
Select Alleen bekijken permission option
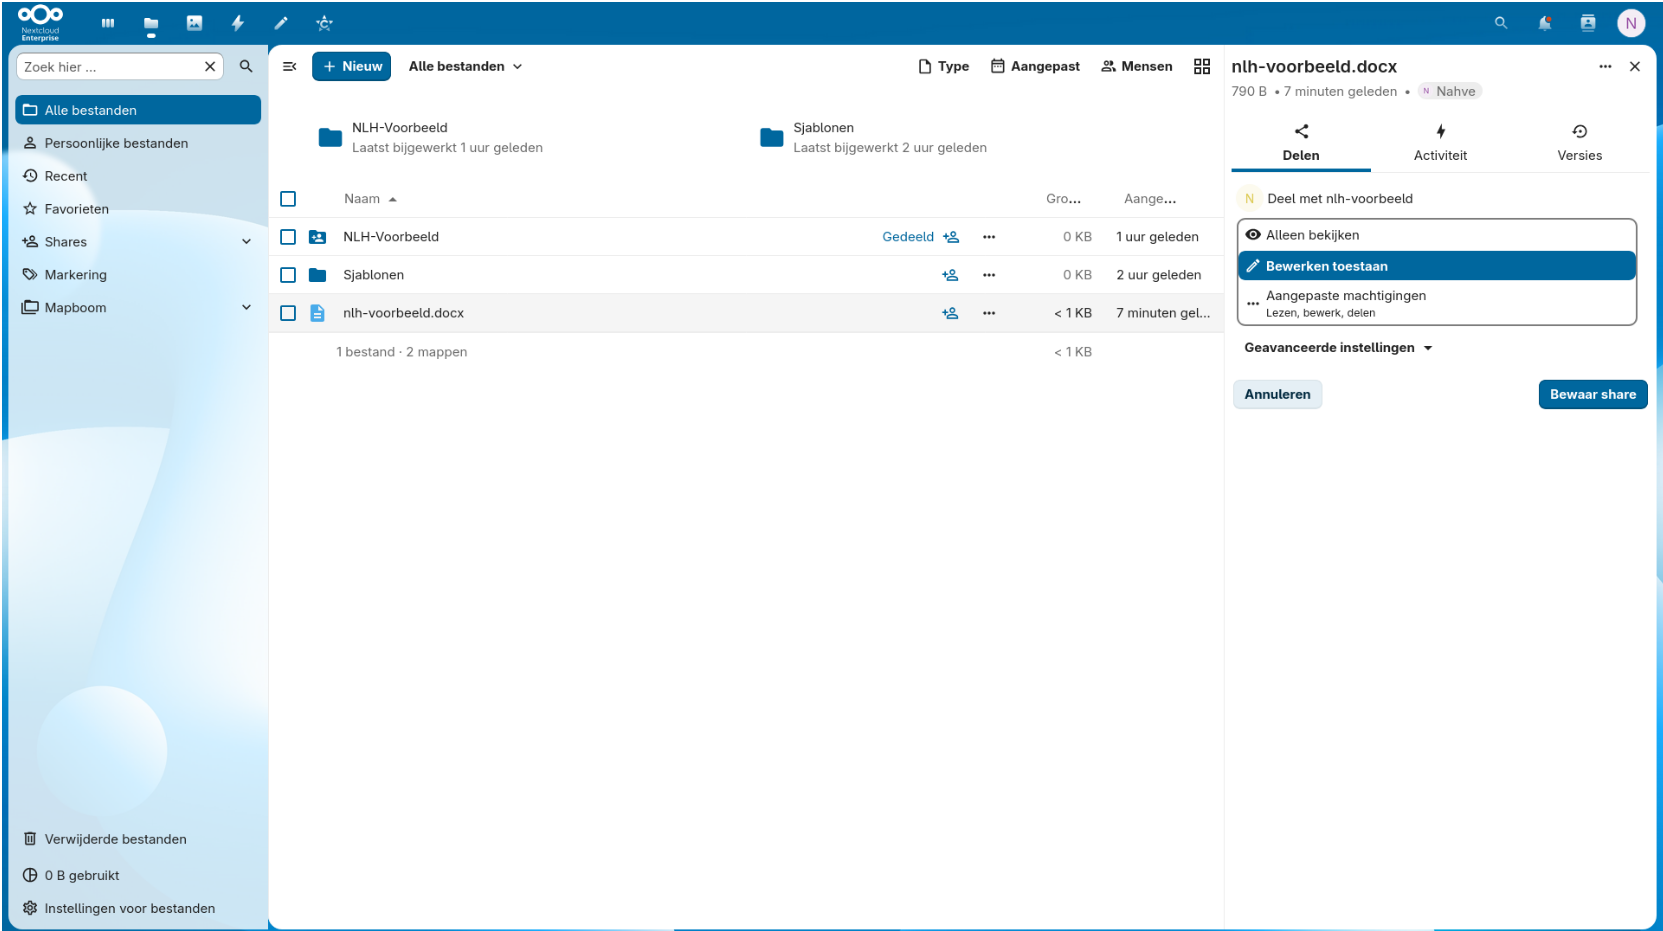(x=1436, y=235)
